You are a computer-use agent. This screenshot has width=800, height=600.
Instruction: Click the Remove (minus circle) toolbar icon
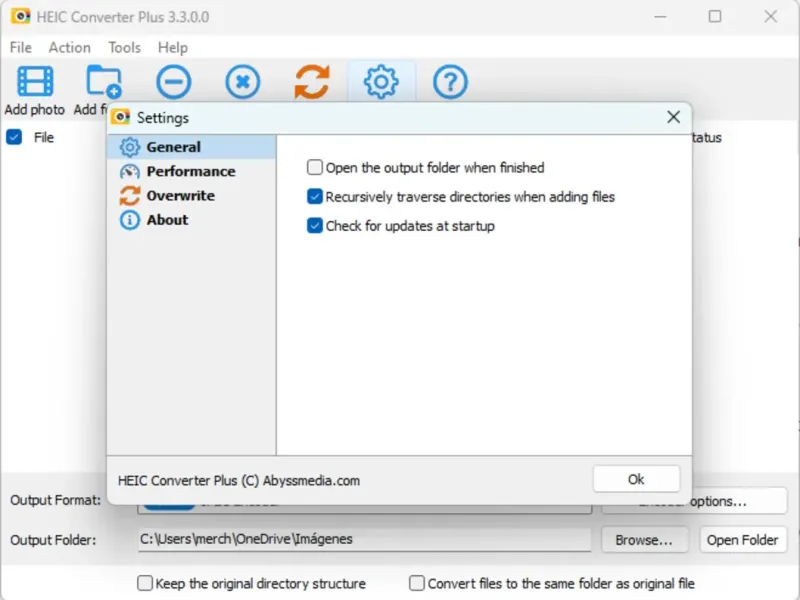tap(173, 82)
